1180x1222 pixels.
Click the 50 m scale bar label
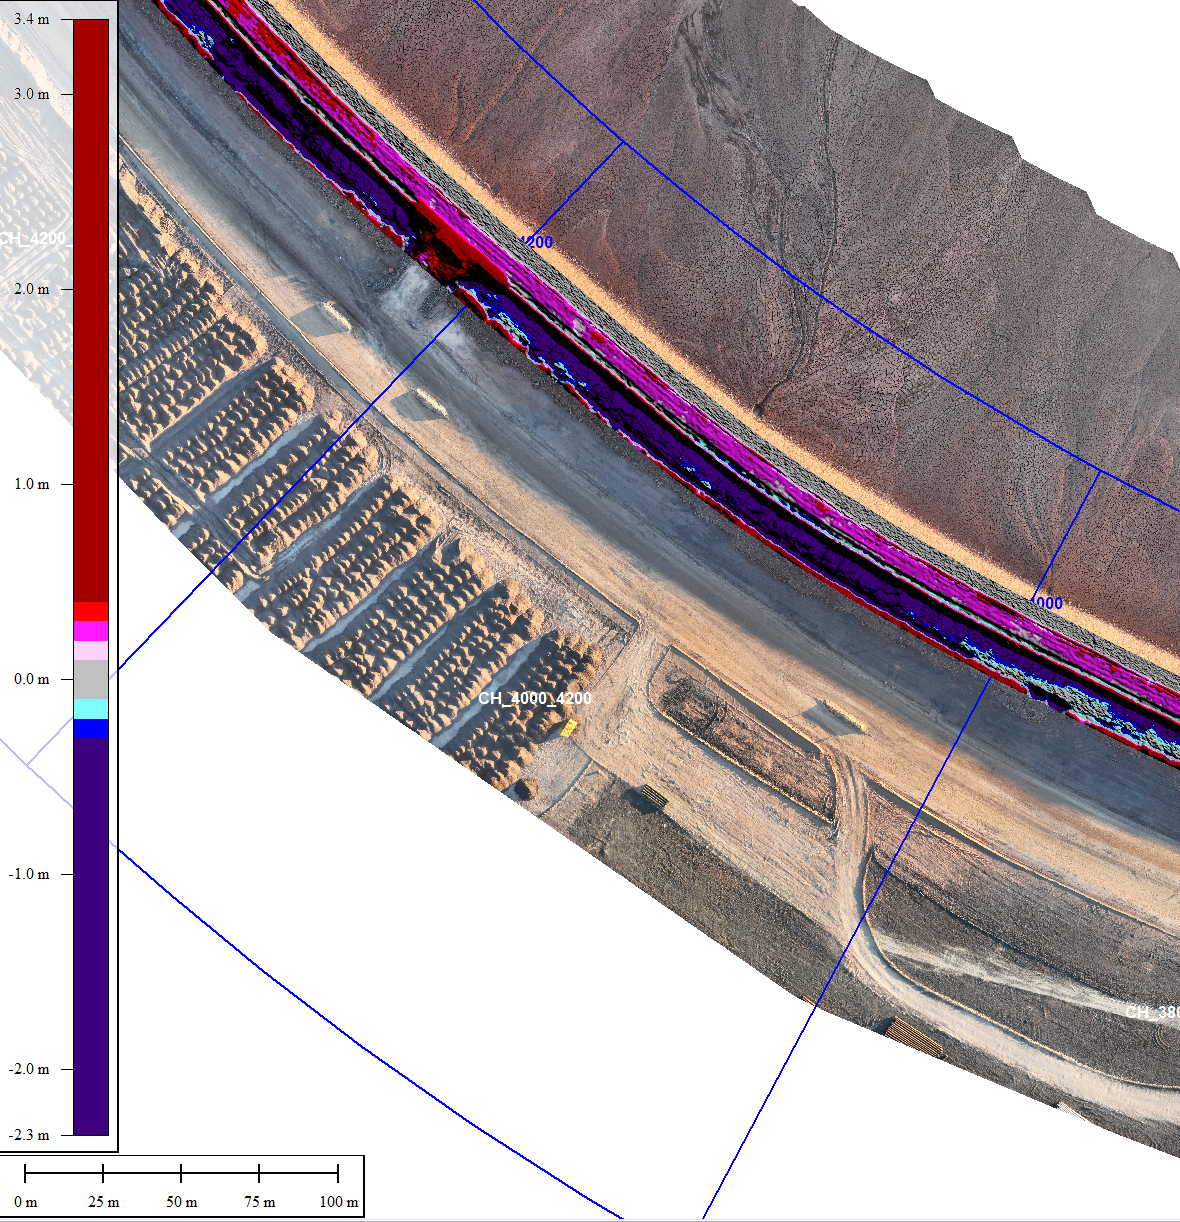pyautogui.click(x=182, y=1202)
